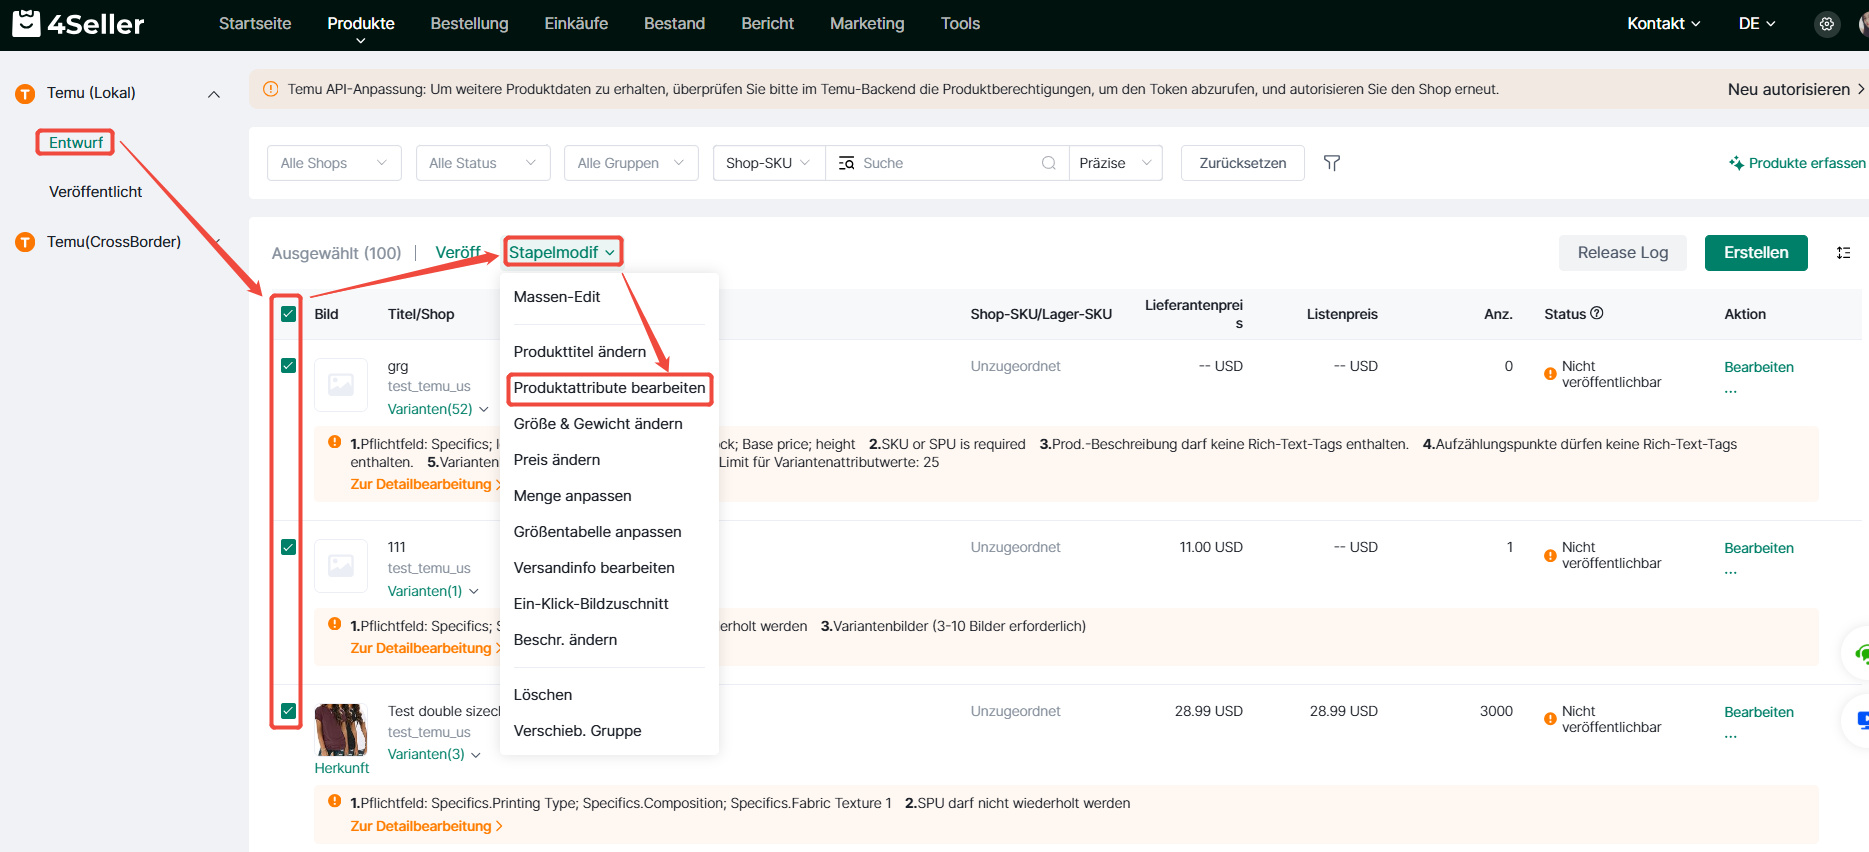The image size is (1869, 852).
Task: Click Neu autorisieren link
Action: point(1796,89)
